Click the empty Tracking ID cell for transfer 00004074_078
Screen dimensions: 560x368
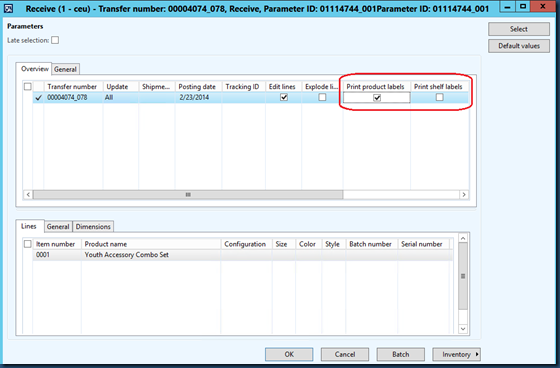tap(244, 97)
